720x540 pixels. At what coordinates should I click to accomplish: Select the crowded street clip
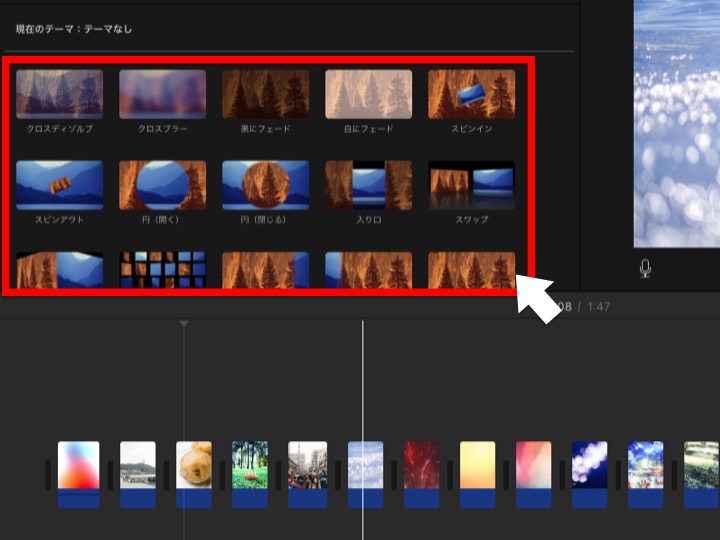(308, 475)
